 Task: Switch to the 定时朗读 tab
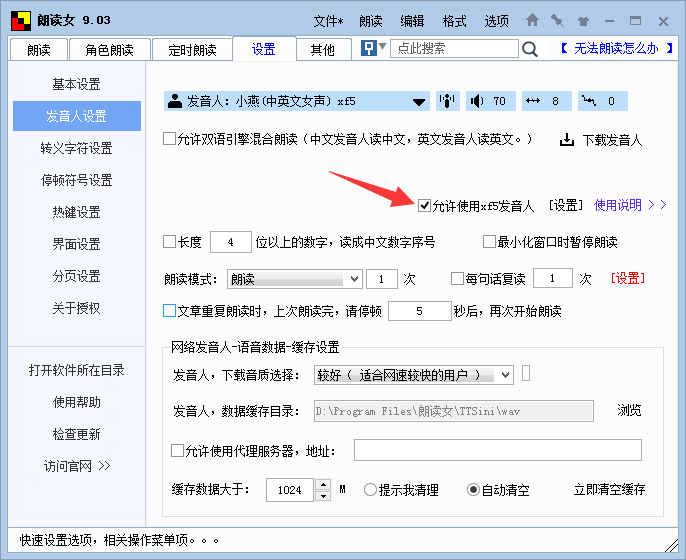click(x=192, y=50)
